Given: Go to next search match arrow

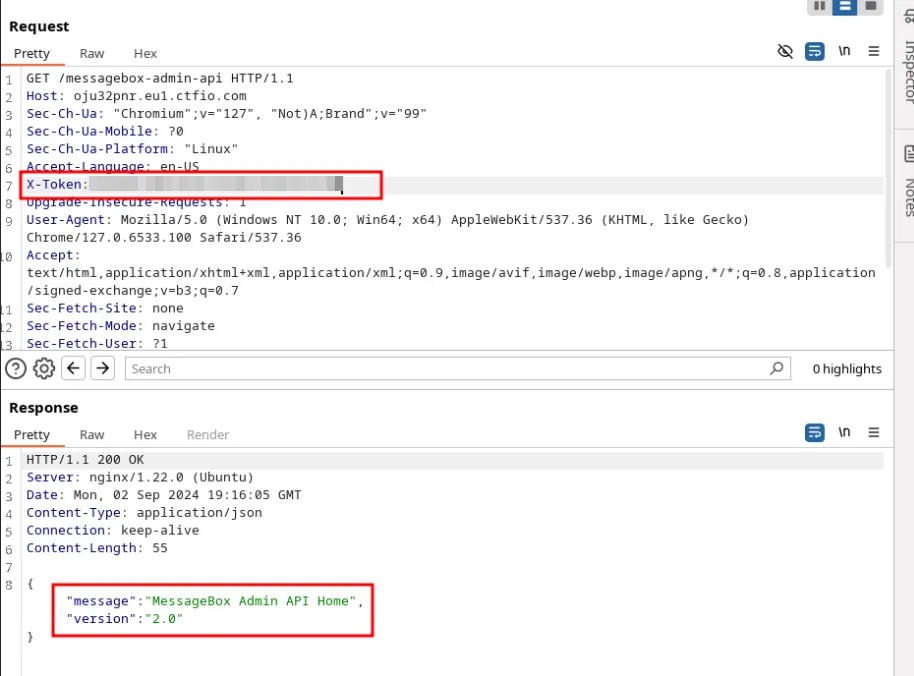Looking at the screenshot, I should tap(103, 369).
